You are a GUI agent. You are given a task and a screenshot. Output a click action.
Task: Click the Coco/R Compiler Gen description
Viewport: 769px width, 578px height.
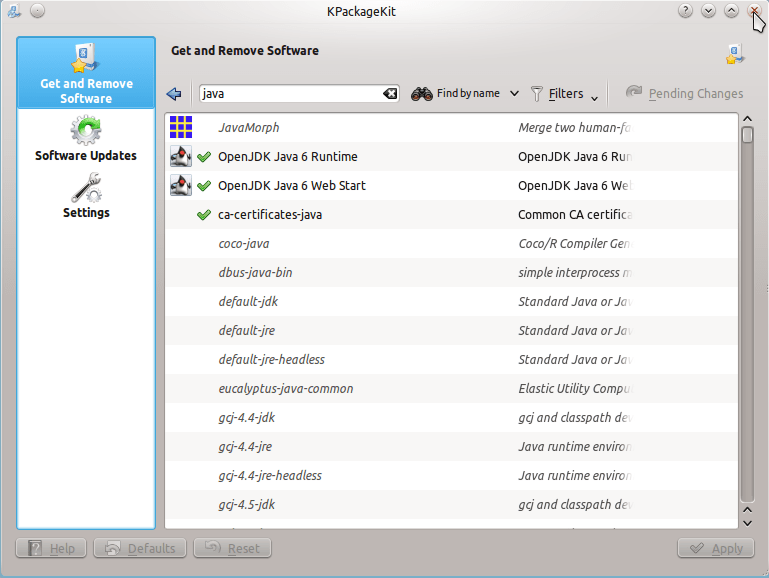click(574, 244)
